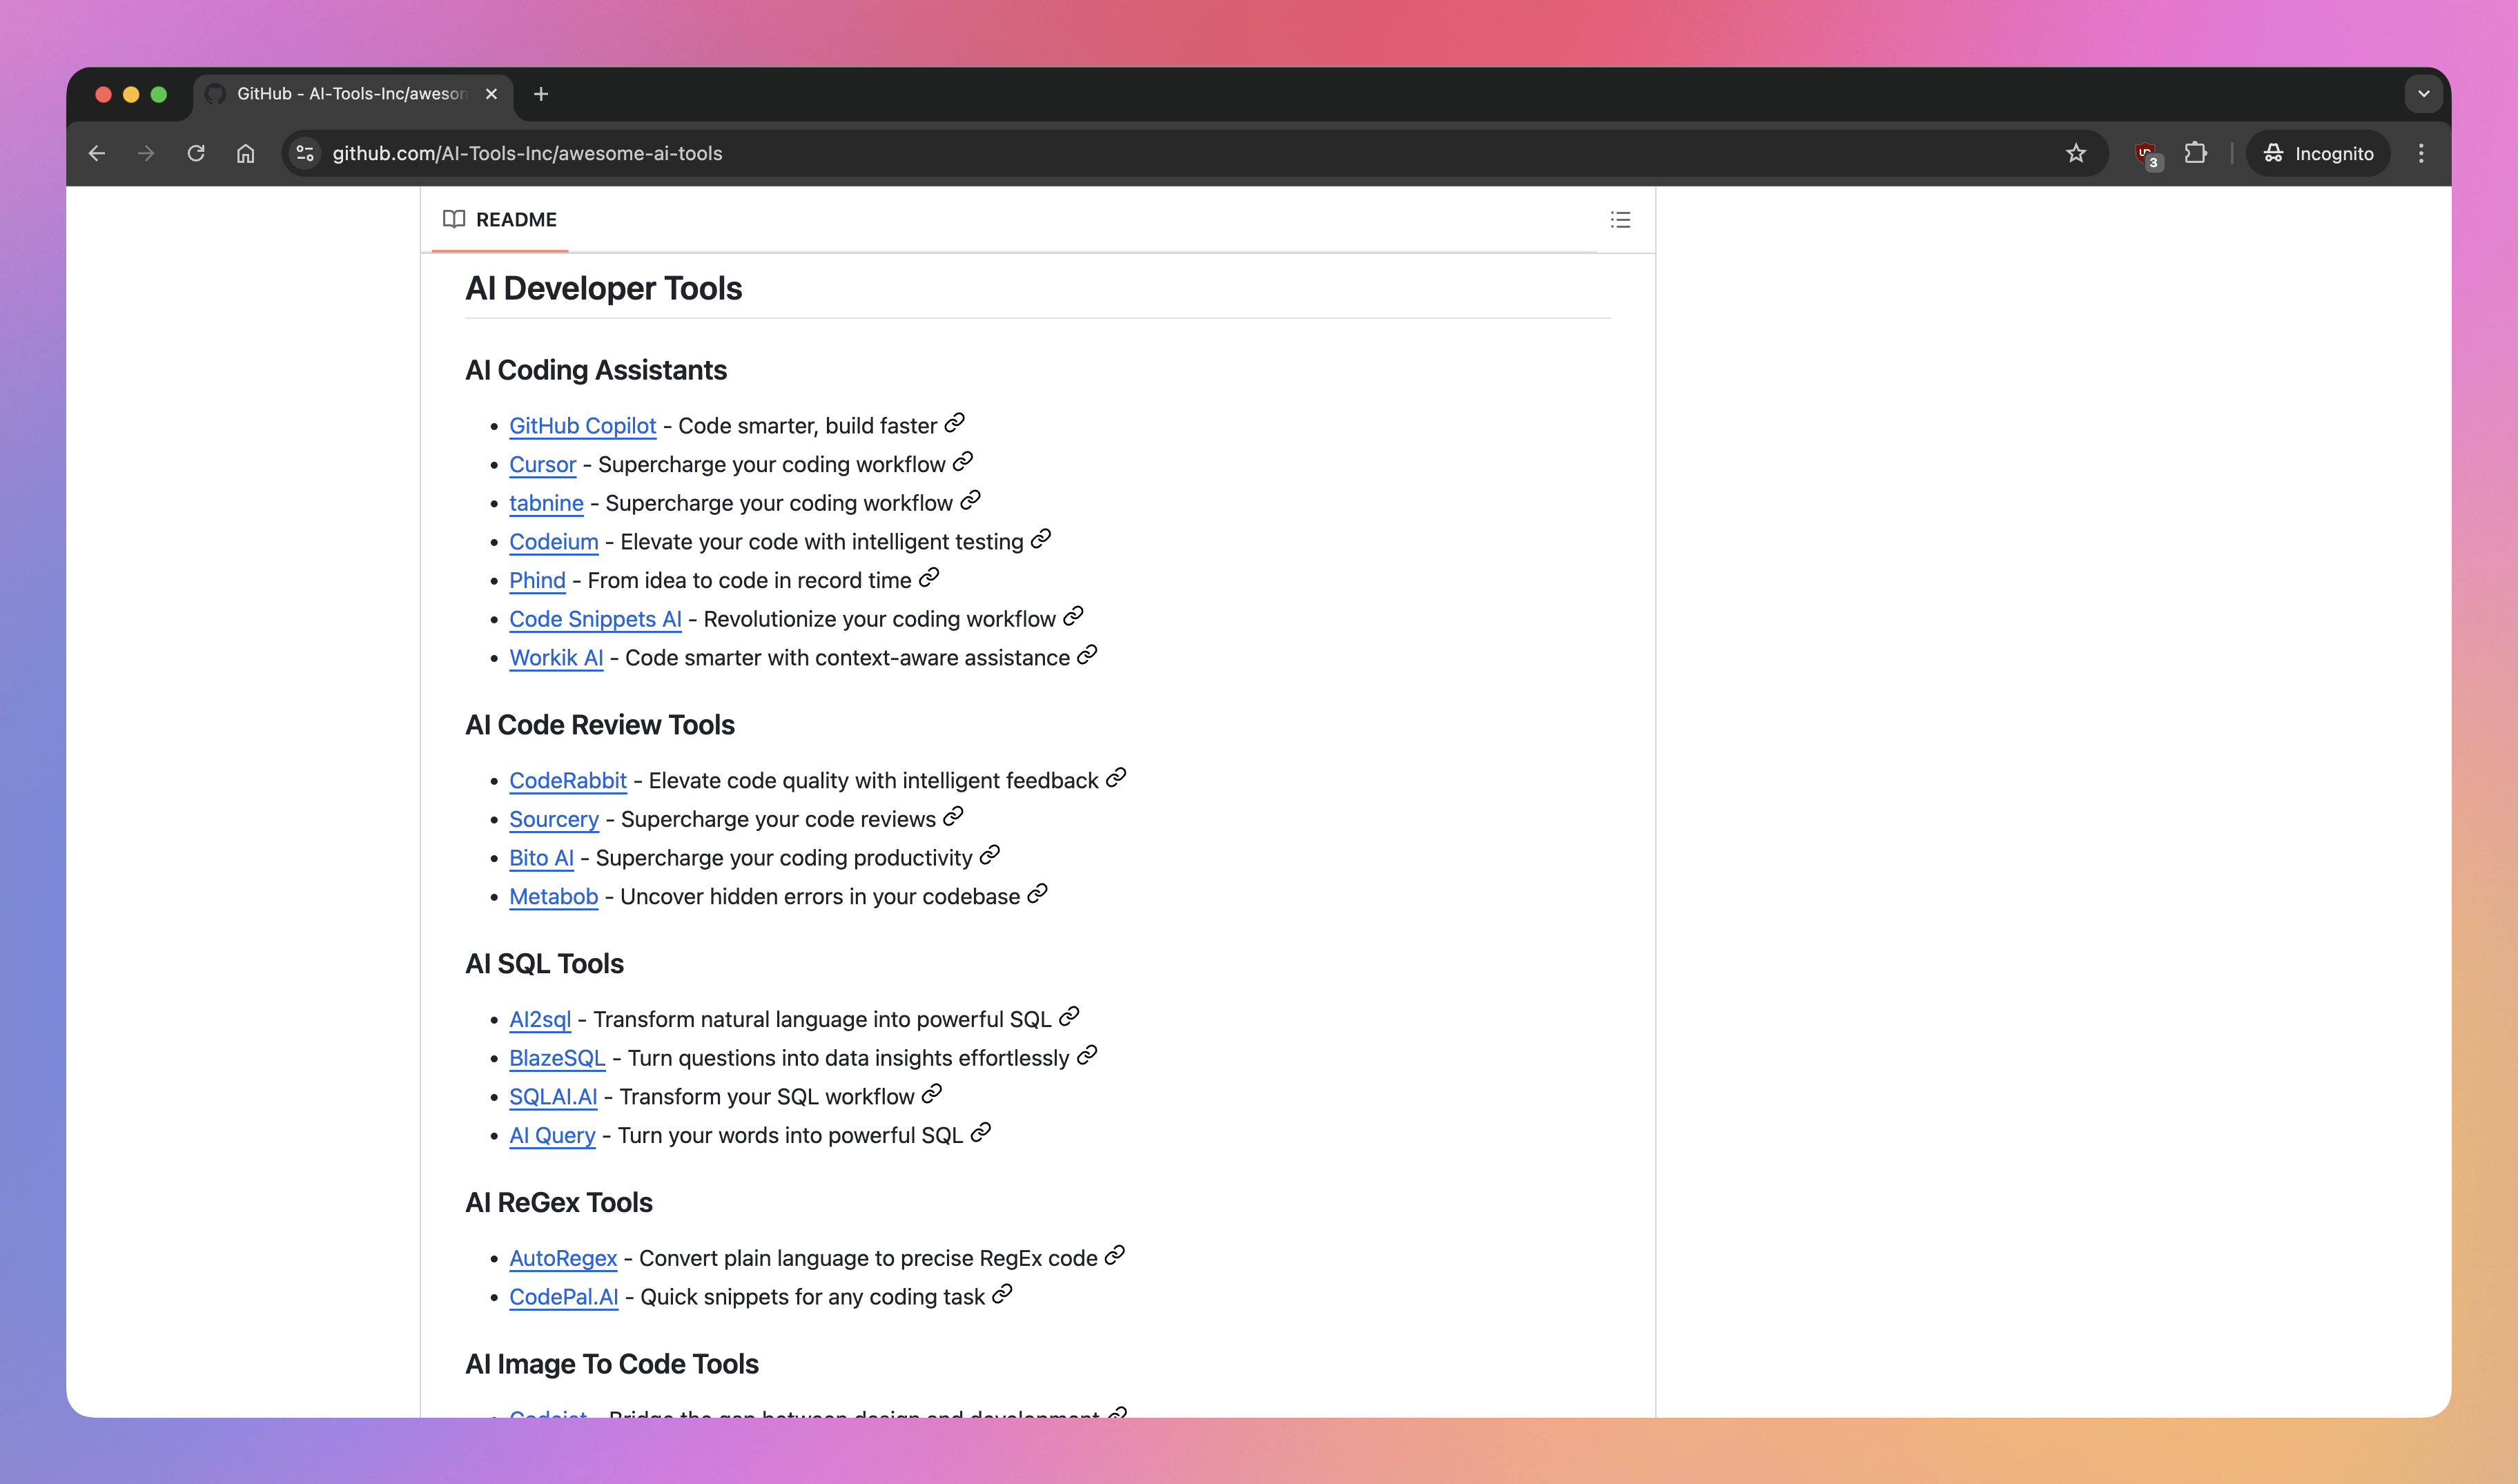
Task: Click the uBlock Origin extension icon
Action: 2146,153
